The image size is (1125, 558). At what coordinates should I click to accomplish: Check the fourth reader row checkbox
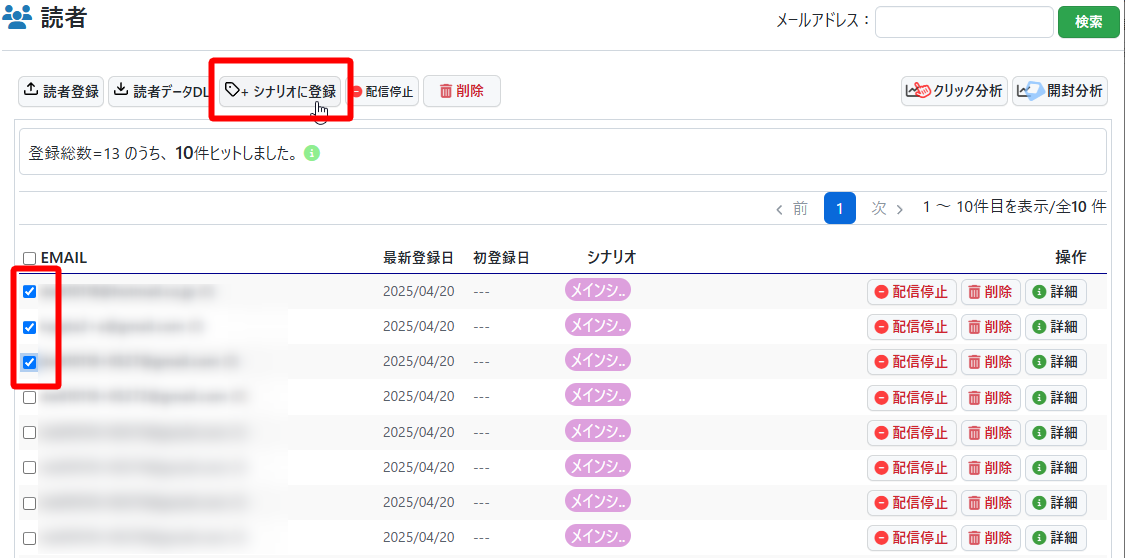(x=30, y=397)
